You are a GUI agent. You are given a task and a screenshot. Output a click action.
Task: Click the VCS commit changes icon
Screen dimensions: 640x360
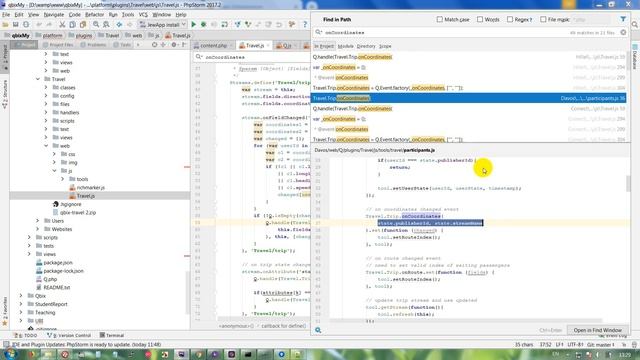click(x=248, y=25)
